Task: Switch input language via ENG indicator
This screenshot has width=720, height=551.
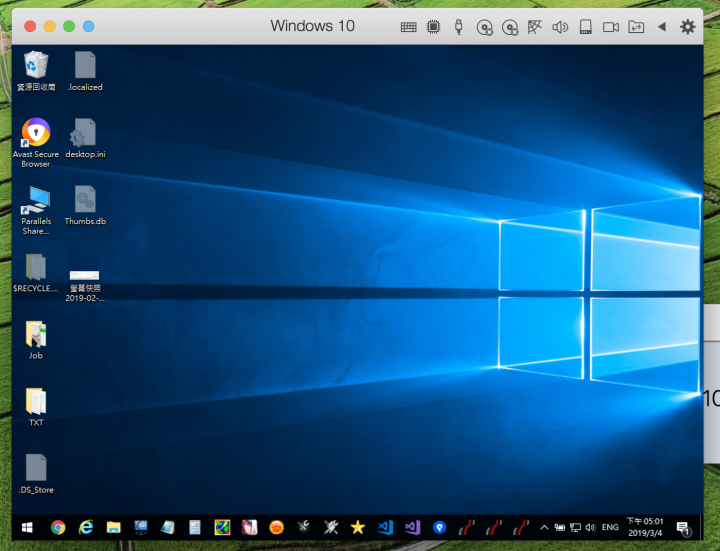Action: click(x=610, y=528)
